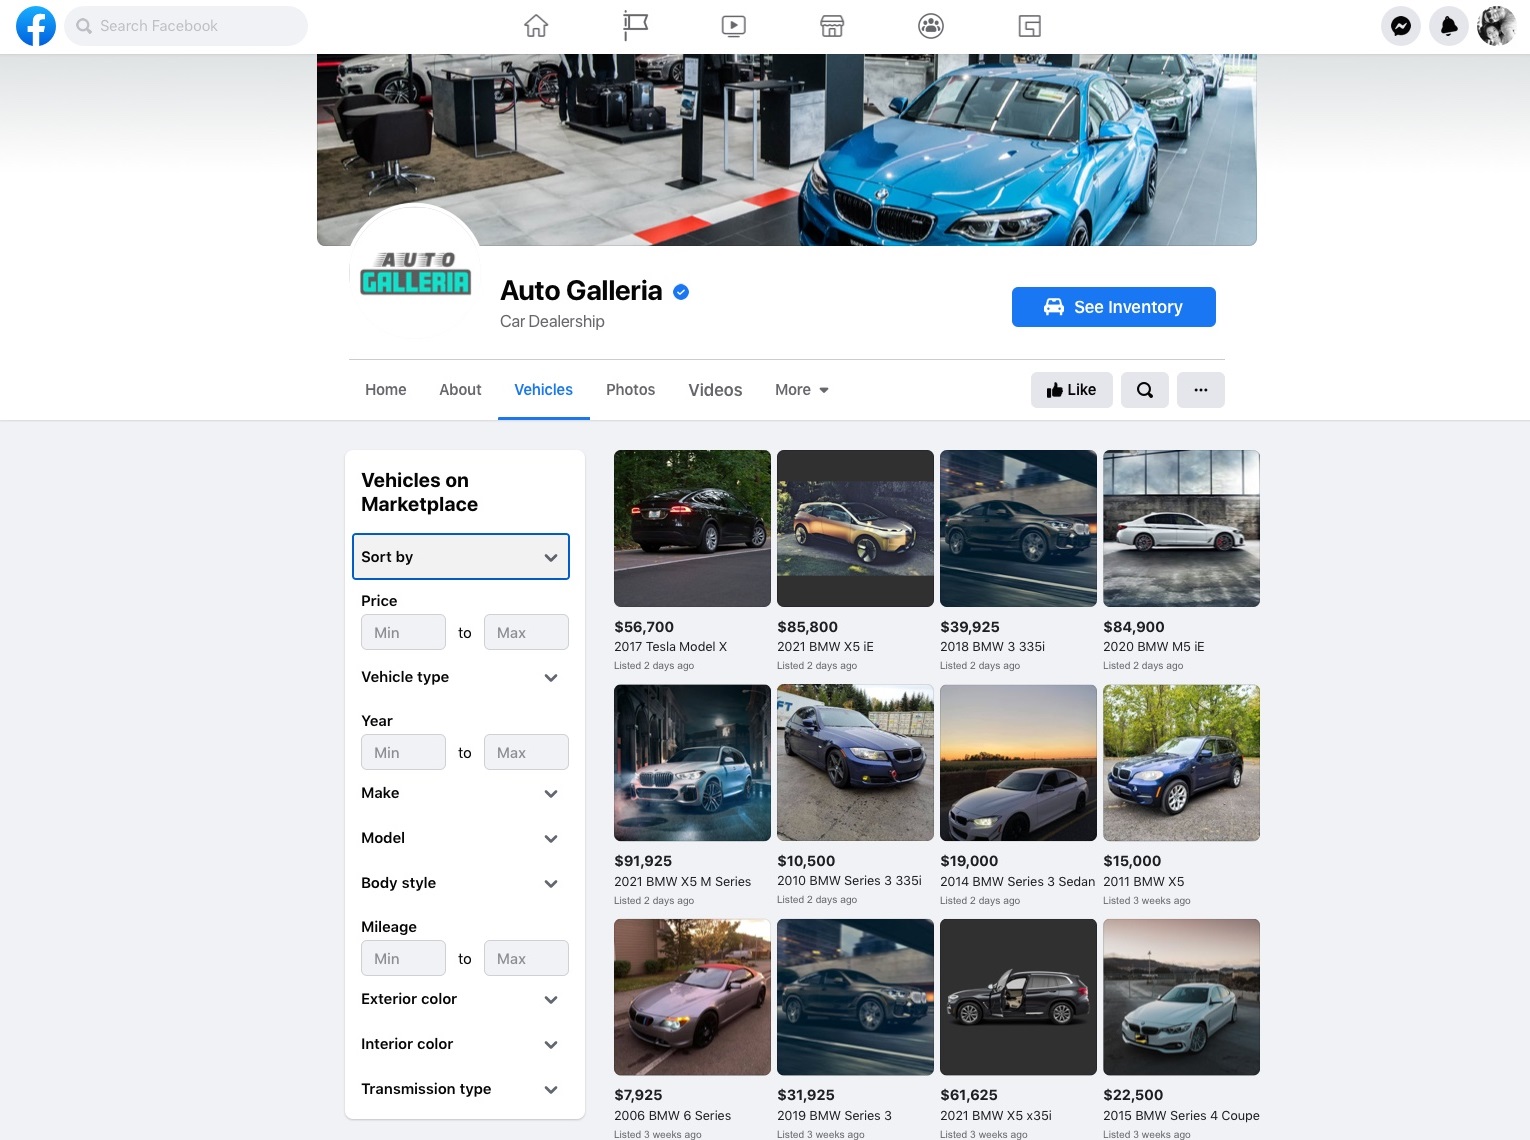
Task: Open the Pages flag icon
Action: [635, 26]
